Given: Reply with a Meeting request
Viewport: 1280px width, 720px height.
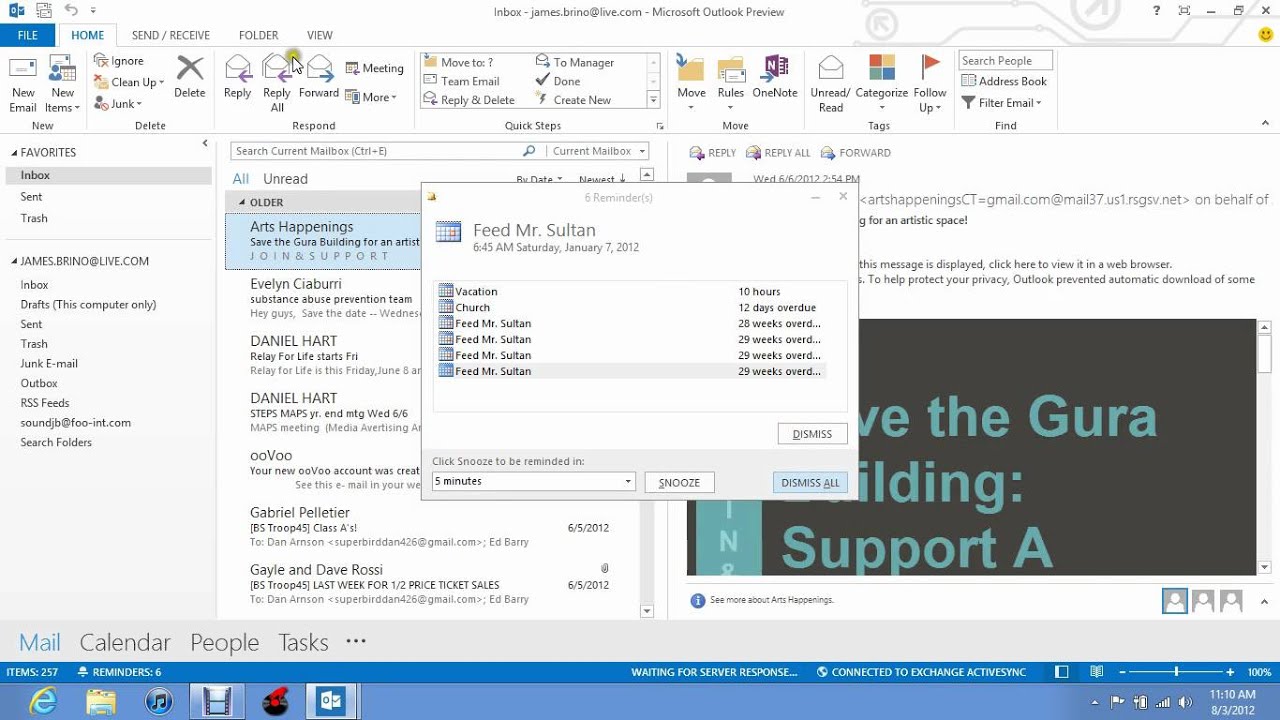Looking at the screenshot, I should tap(374, 68).
